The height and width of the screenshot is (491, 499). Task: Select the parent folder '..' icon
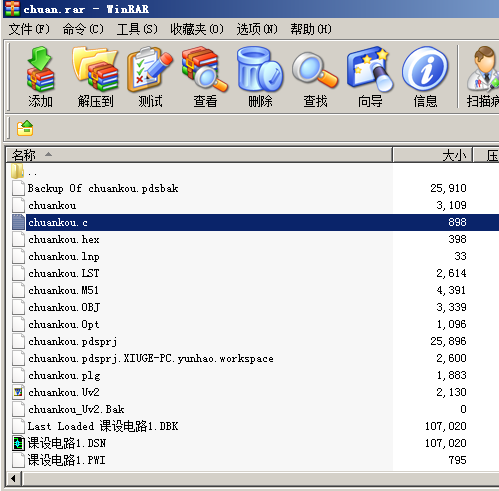[17, 171]
